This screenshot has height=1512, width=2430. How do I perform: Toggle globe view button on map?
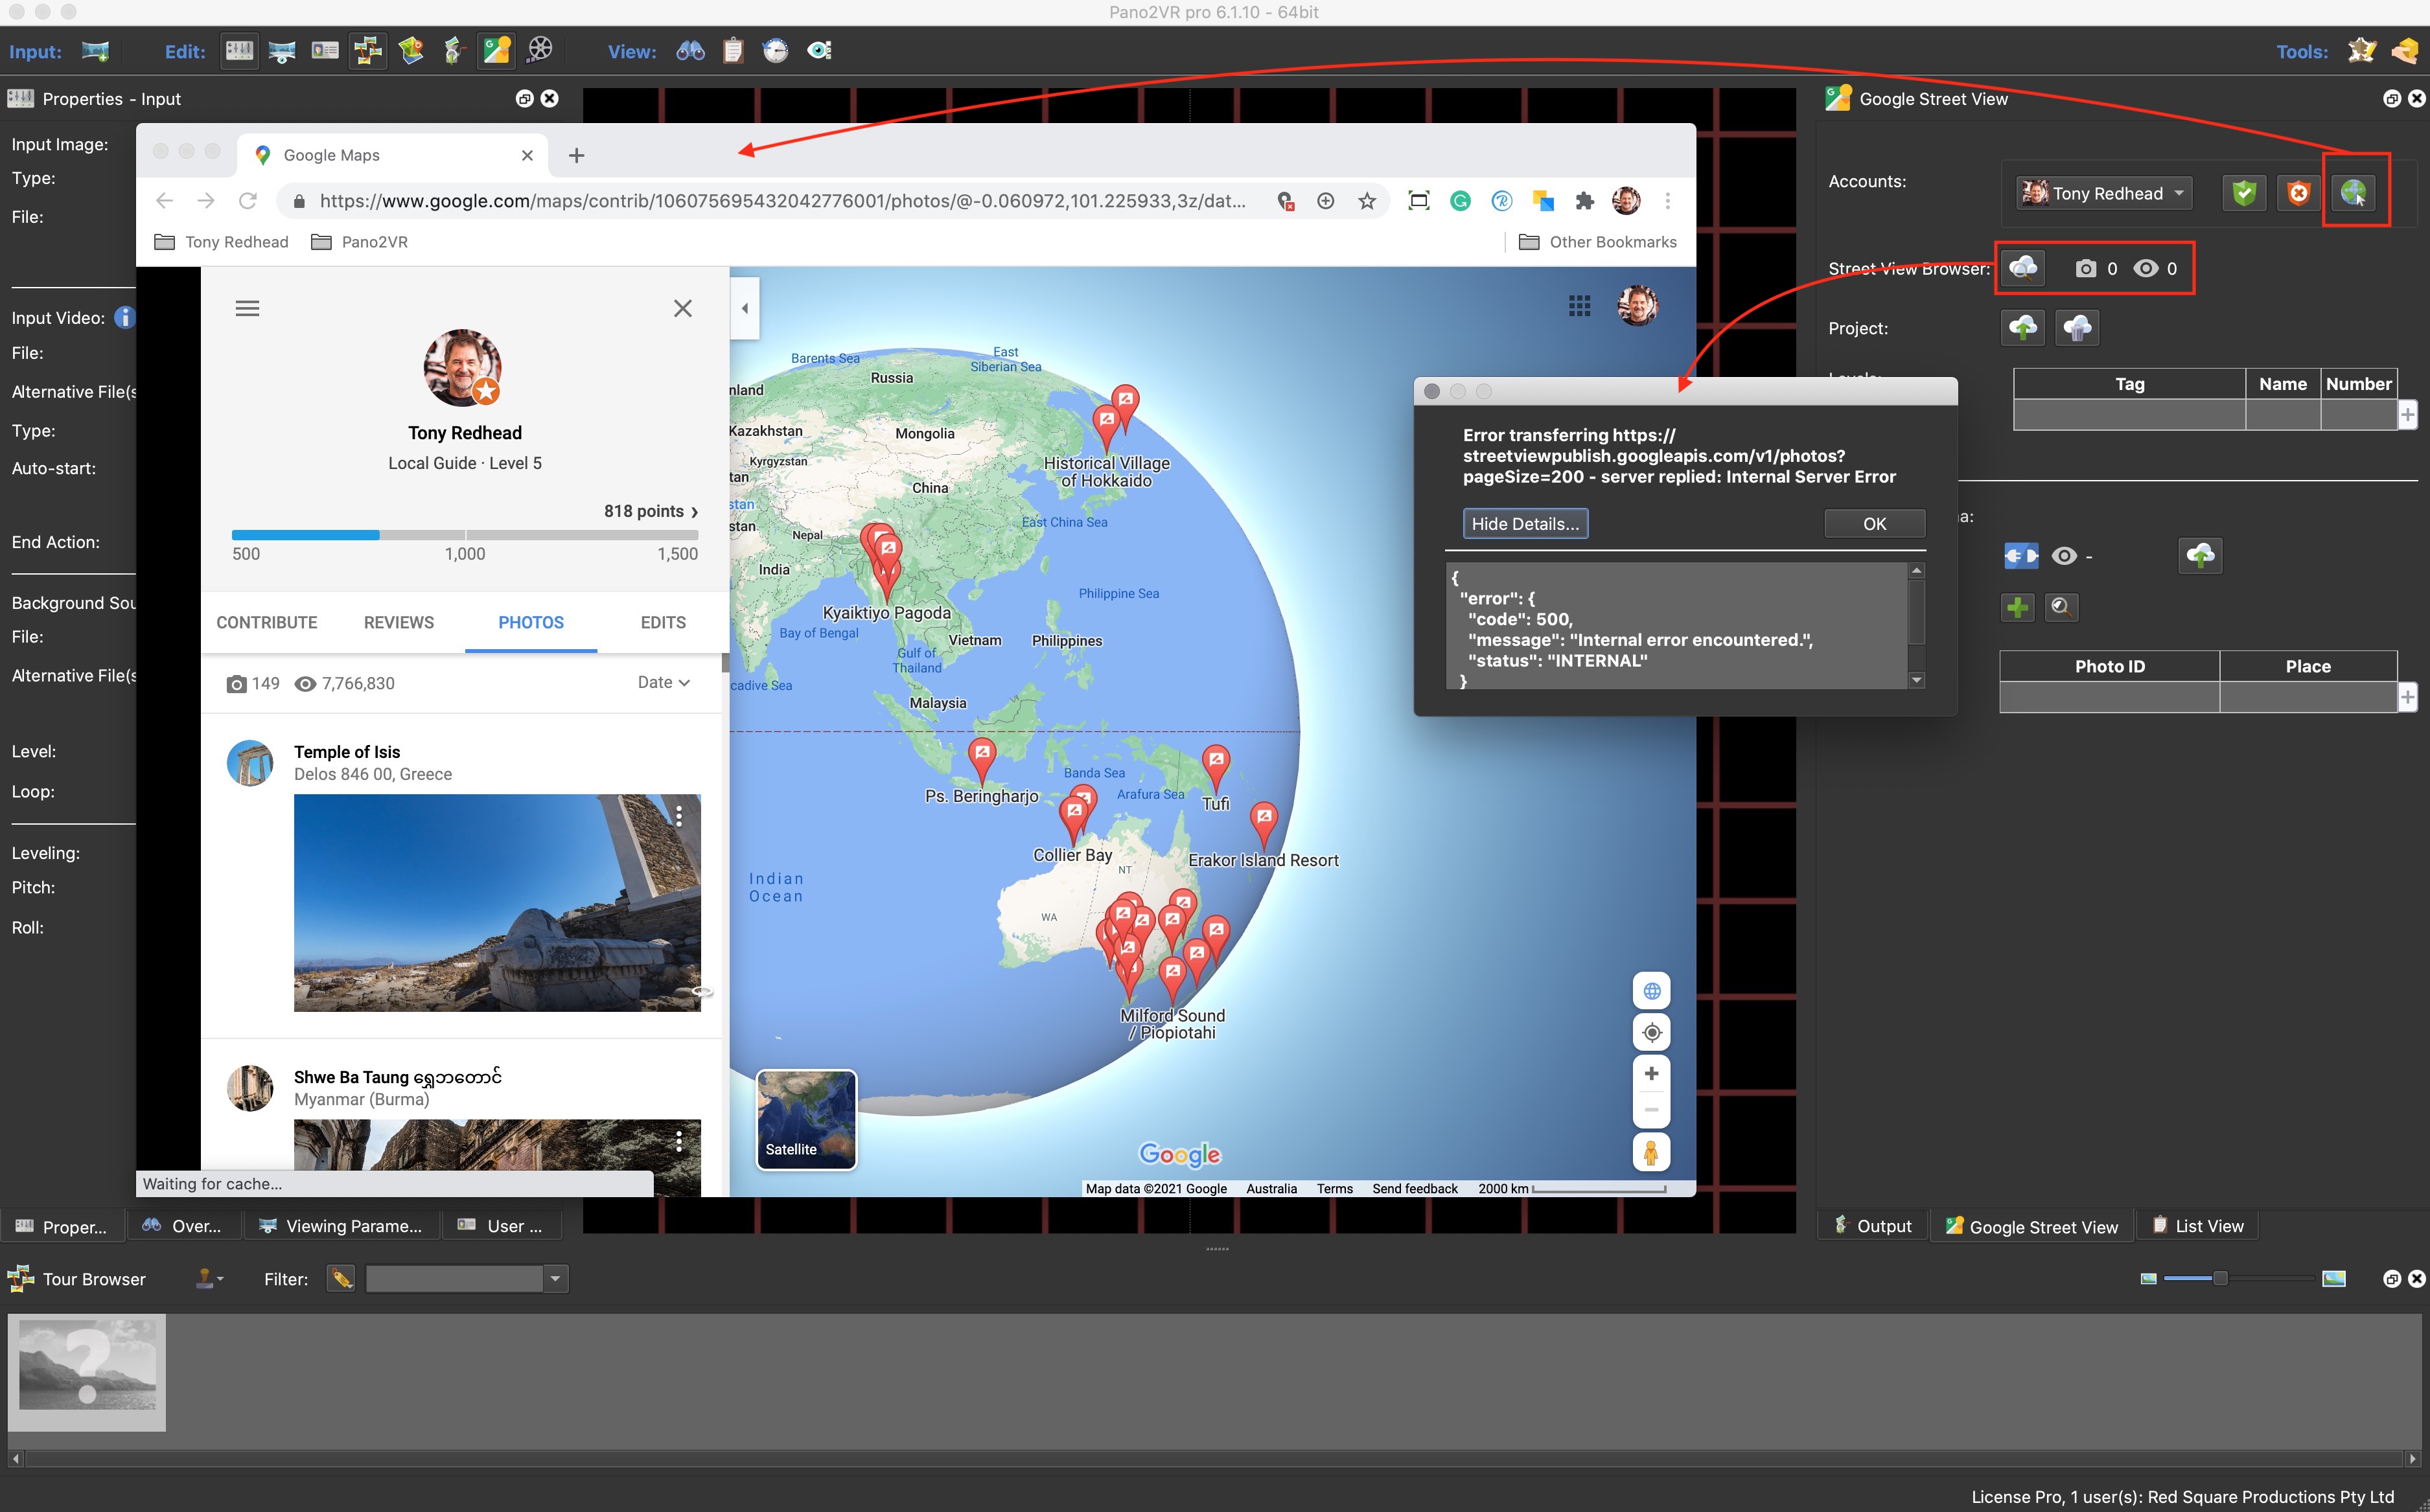pyautogui.click(x=1652, y=991)
